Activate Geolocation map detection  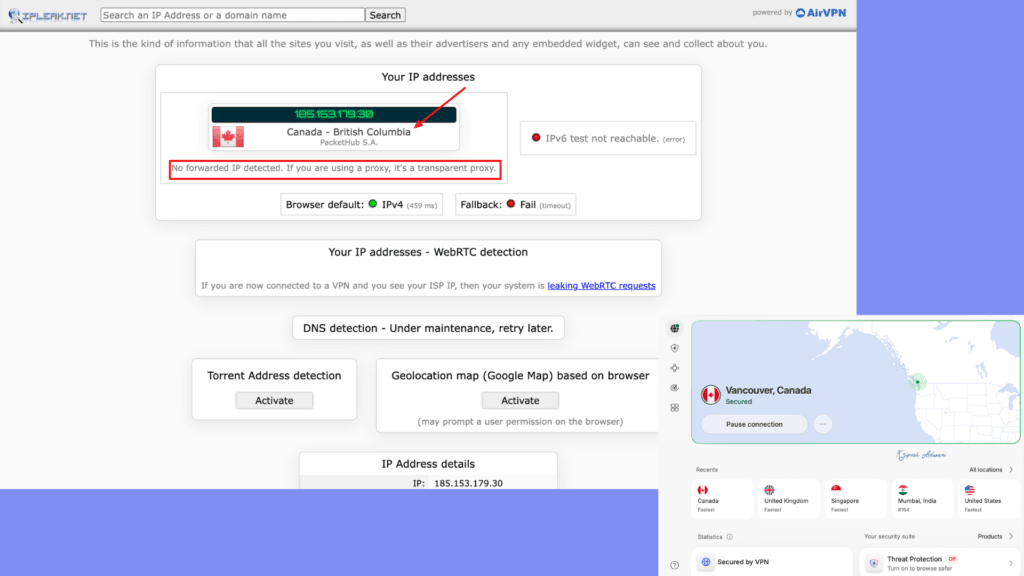tap(520, 400)
